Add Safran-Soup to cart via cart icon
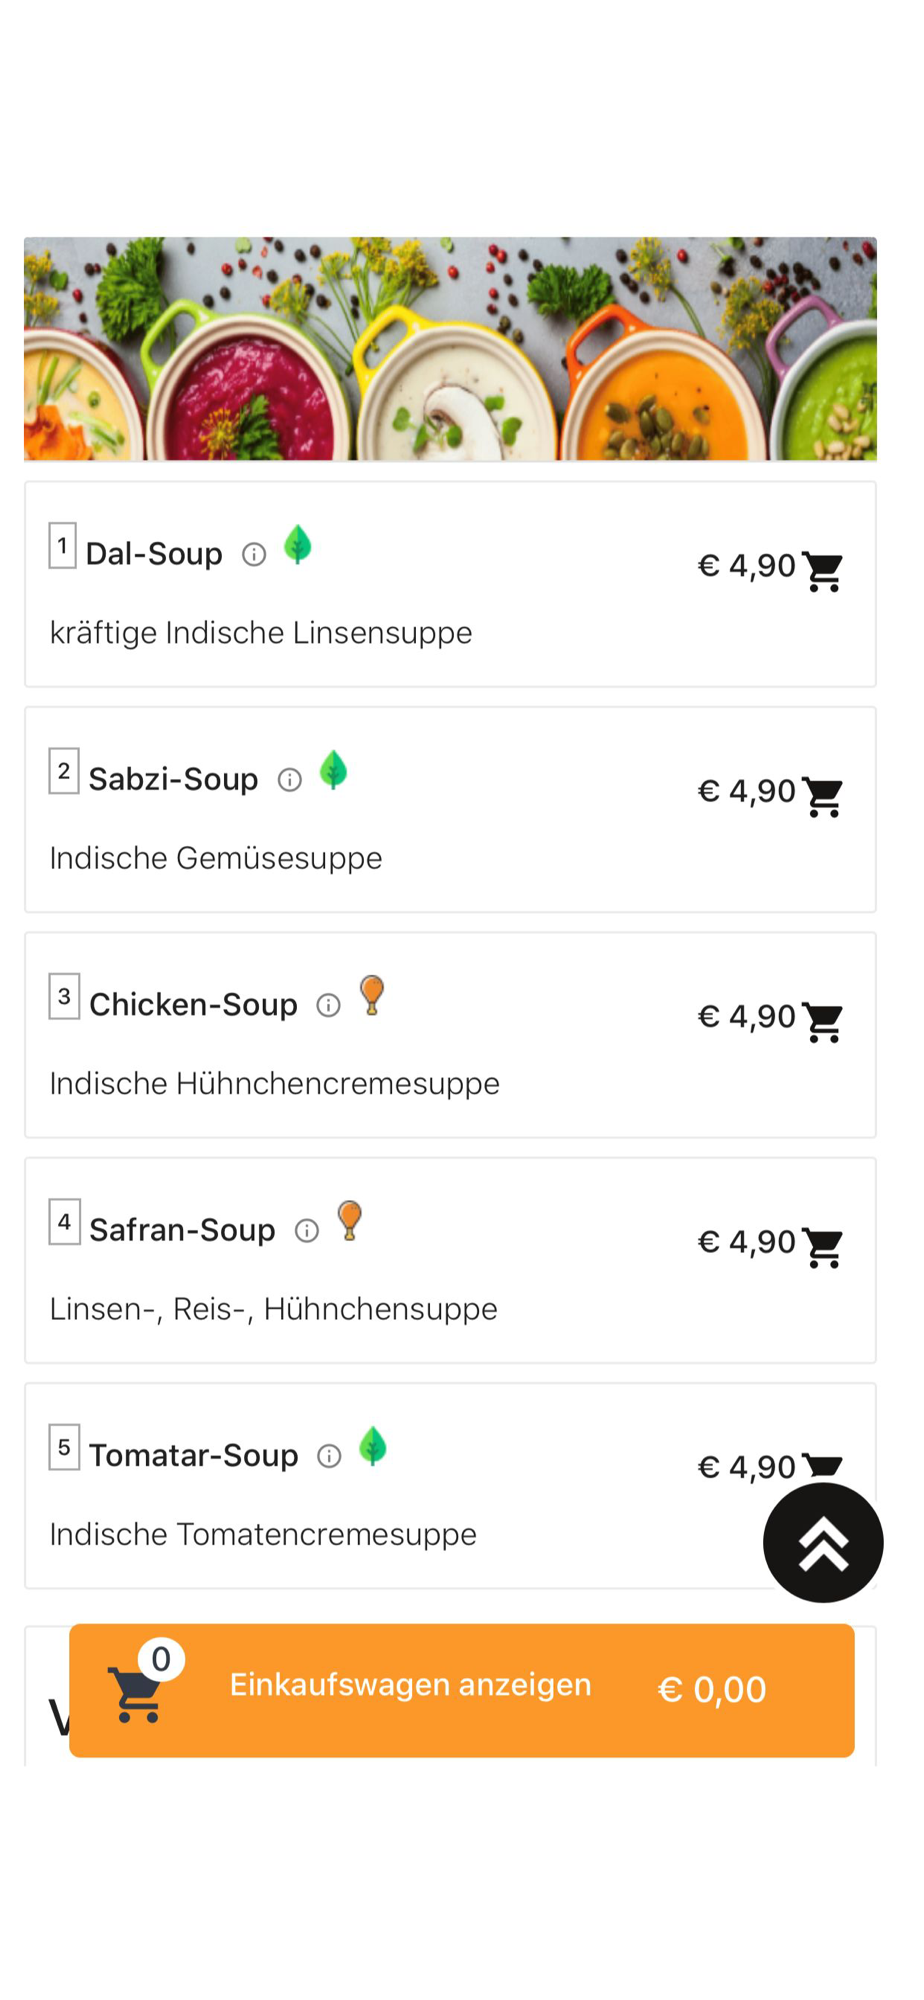 (x=823, y=1246)
